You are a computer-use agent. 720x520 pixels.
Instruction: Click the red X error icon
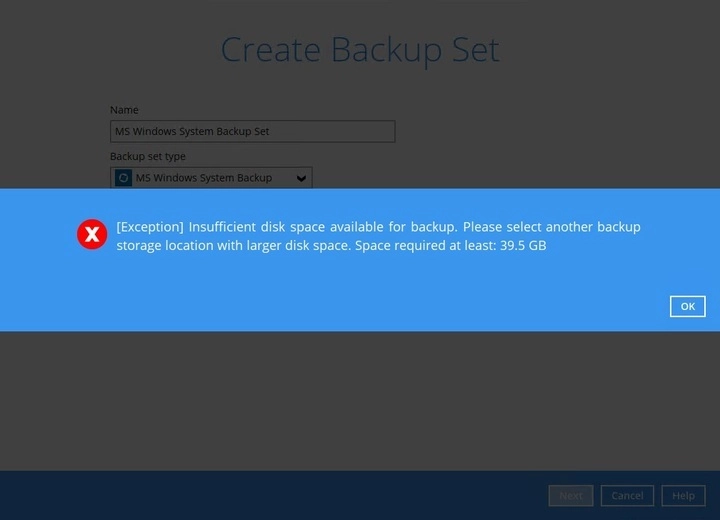click(x=92, y=234)
